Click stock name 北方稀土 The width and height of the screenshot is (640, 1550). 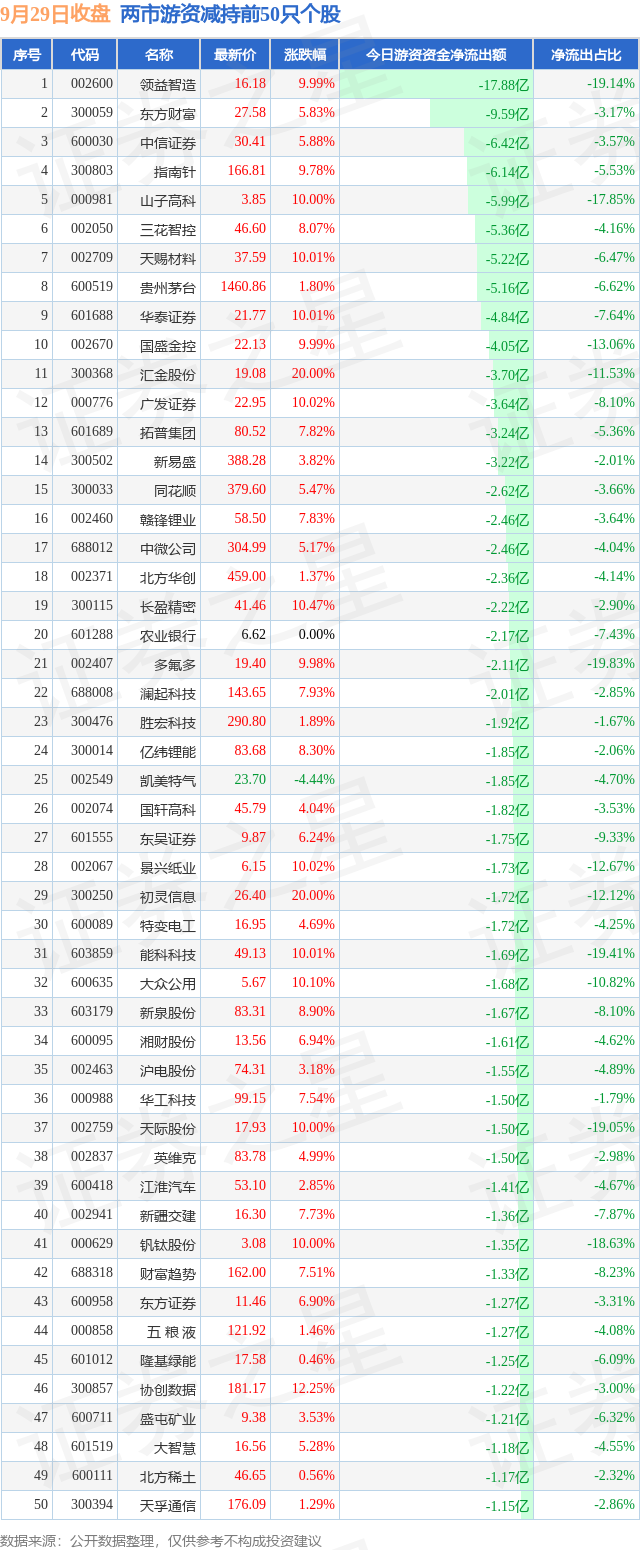168,1477
